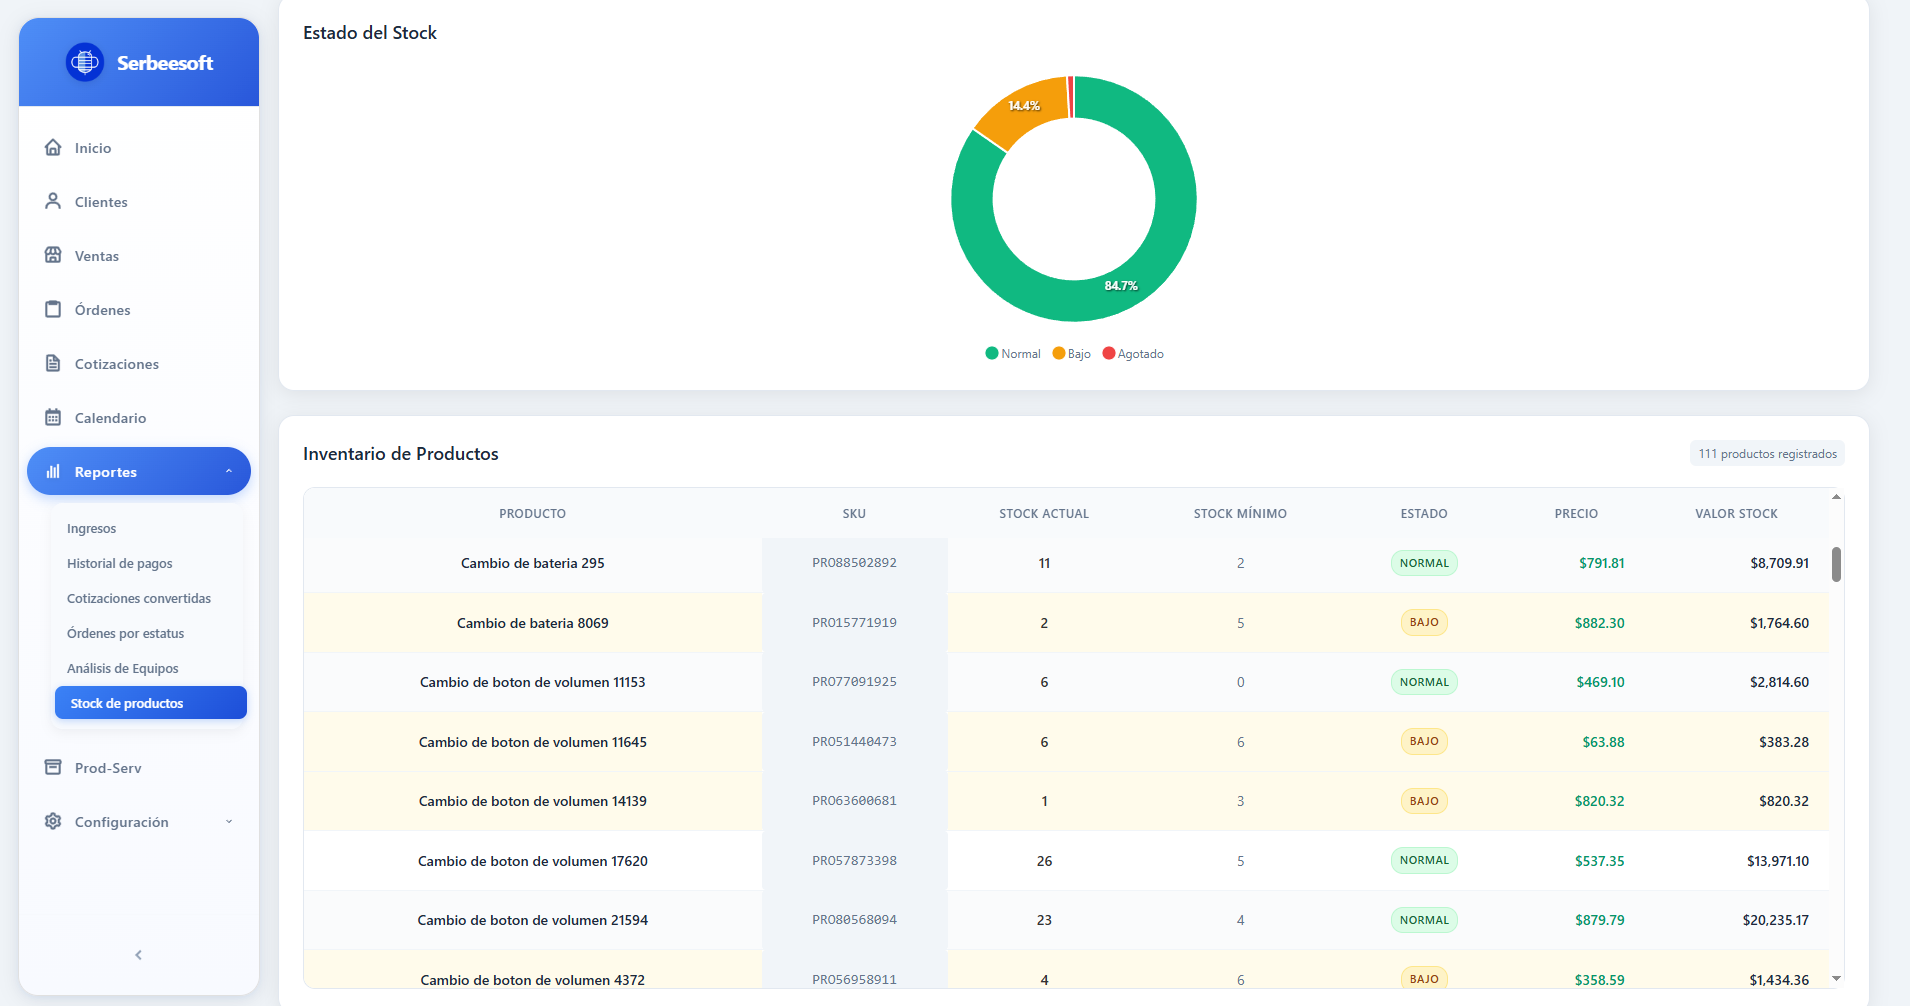This screenshot has width=1910, height=1006.
Task: Open Historial de pagos report
Action: 119,563
